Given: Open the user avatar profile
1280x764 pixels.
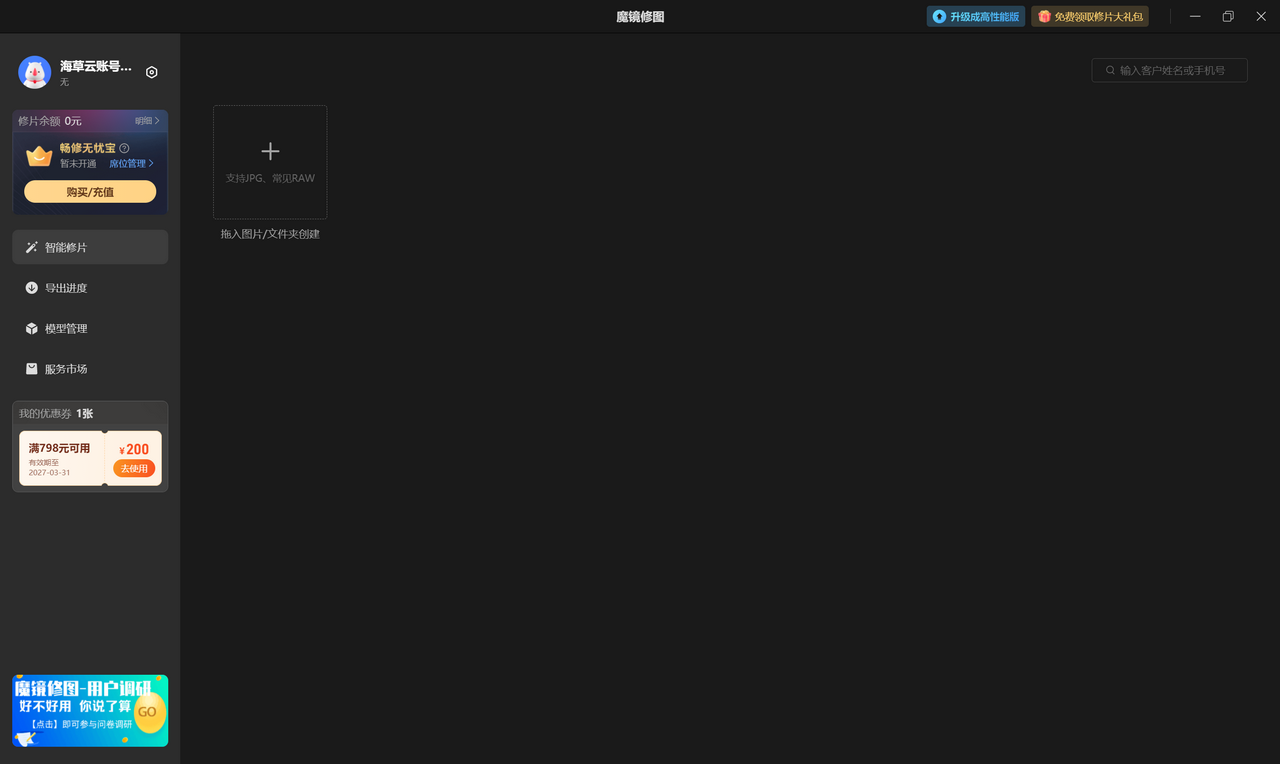Looking at the screenshot, I should 35,72.
